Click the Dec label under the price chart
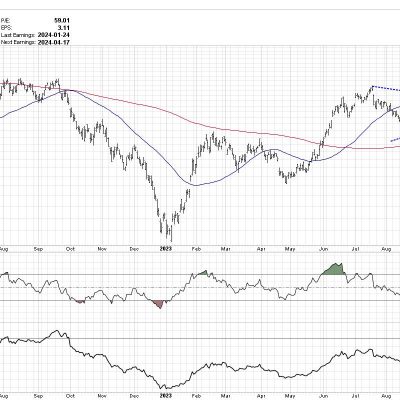The width and height of the screenshot is (400, 400). [x=134, y=249]
